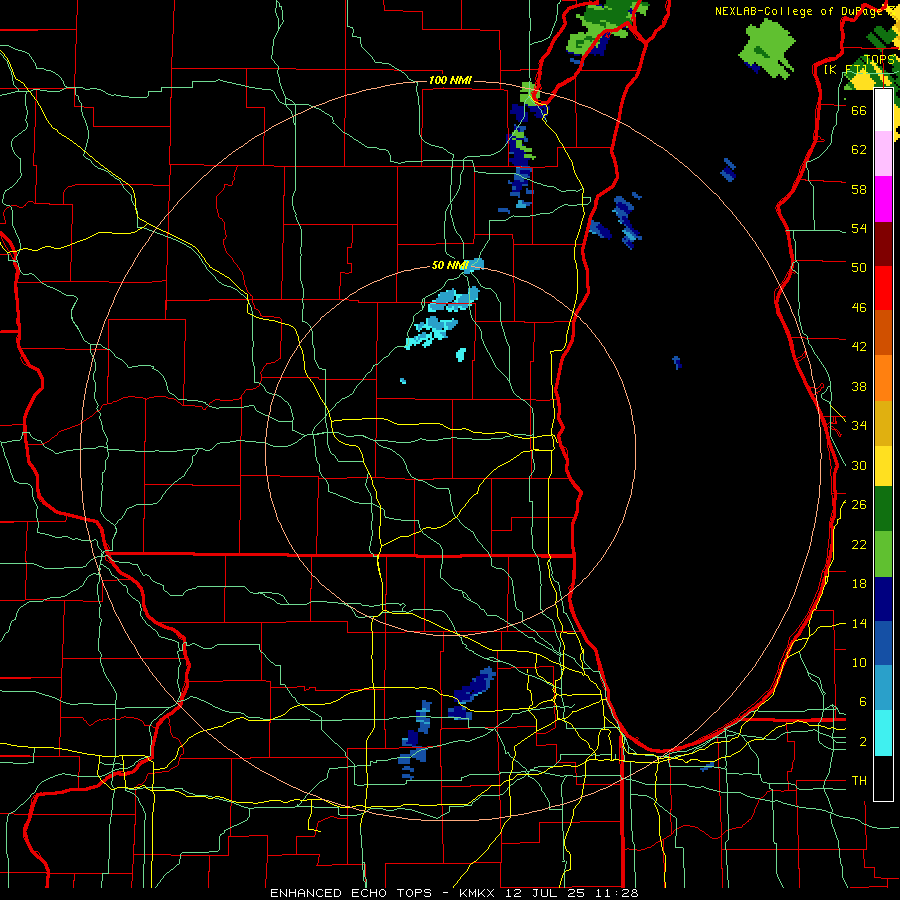Click the '42' legend value
The width and height of the screenshot is (900, 900).
tap(859, 347)
